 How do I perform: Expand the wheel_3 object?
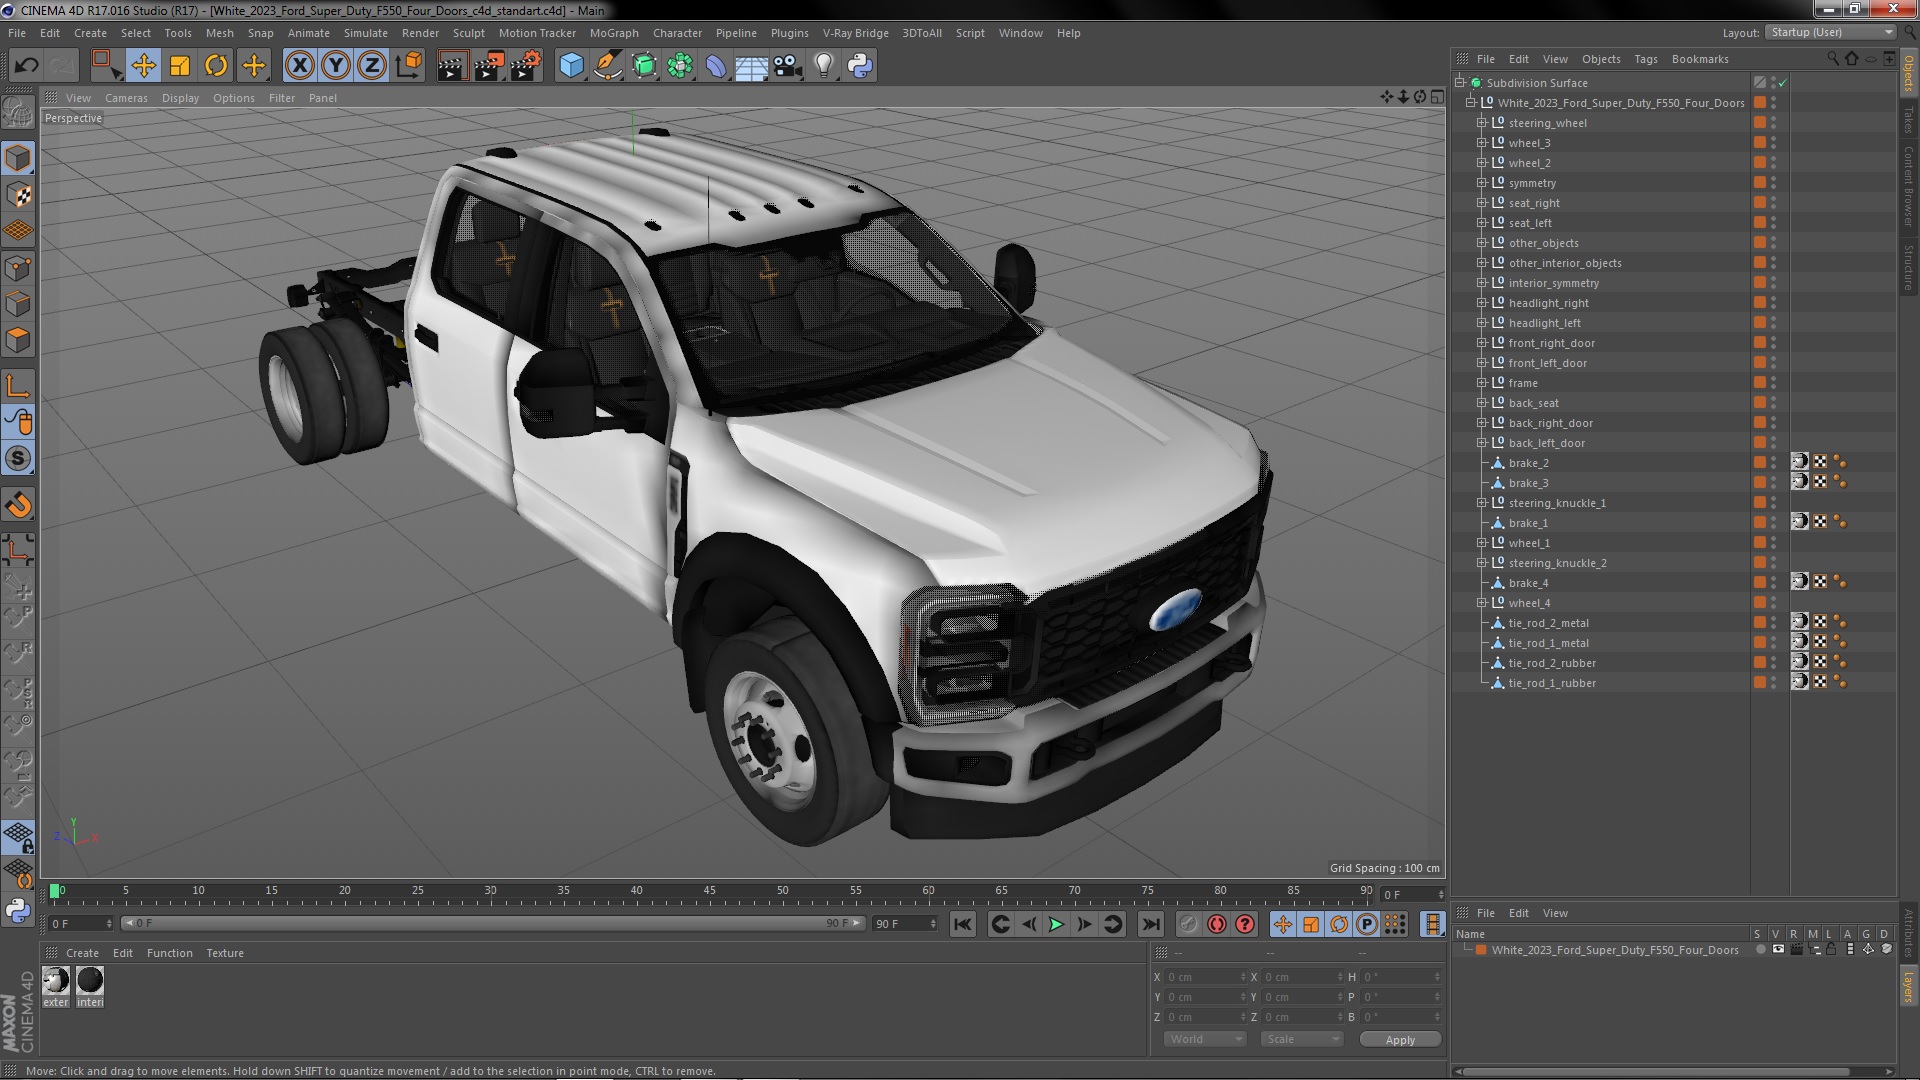click(x=1482, y=143)
